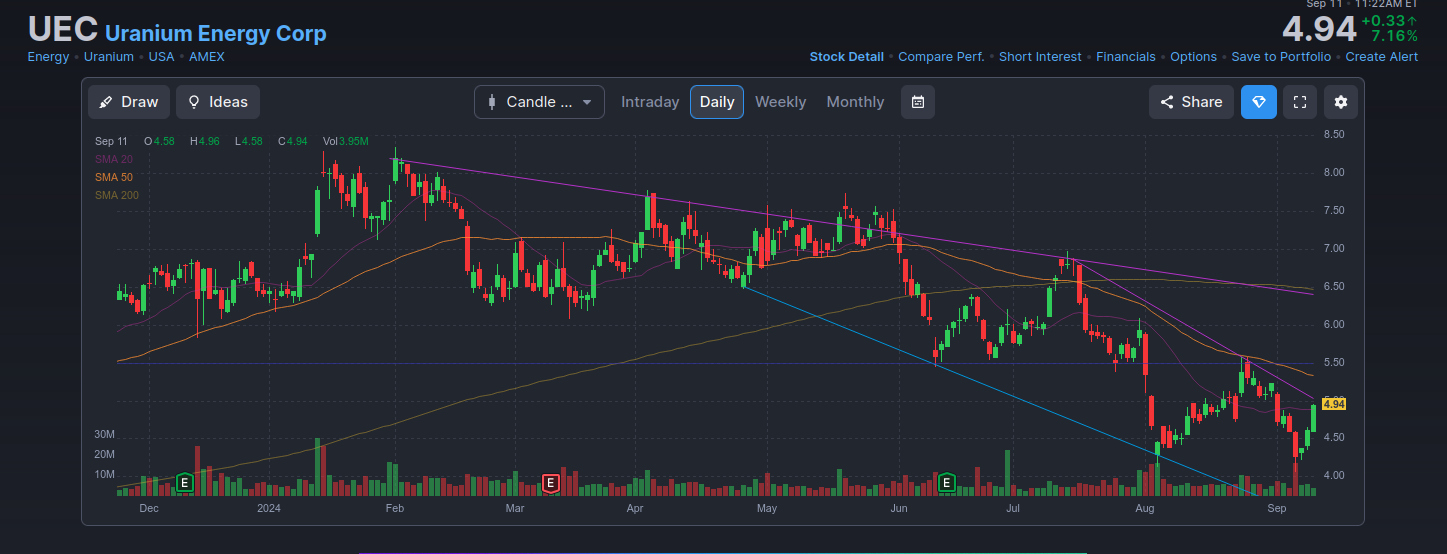The image size is (1447, 554).
Task: Click the 4.94 current price tag on axis
Action: (x=1334, y=404)
